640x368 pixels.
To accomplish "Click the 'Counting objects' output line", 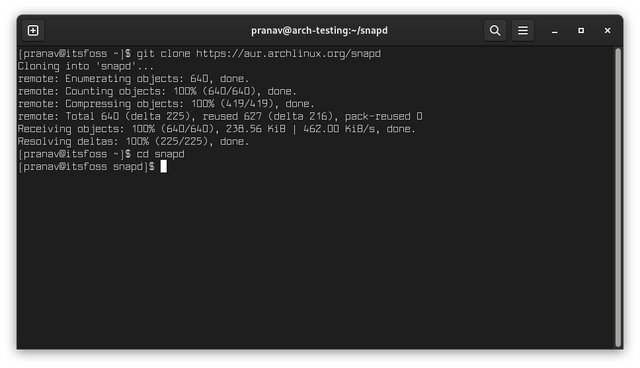I will tap(157, 91).
